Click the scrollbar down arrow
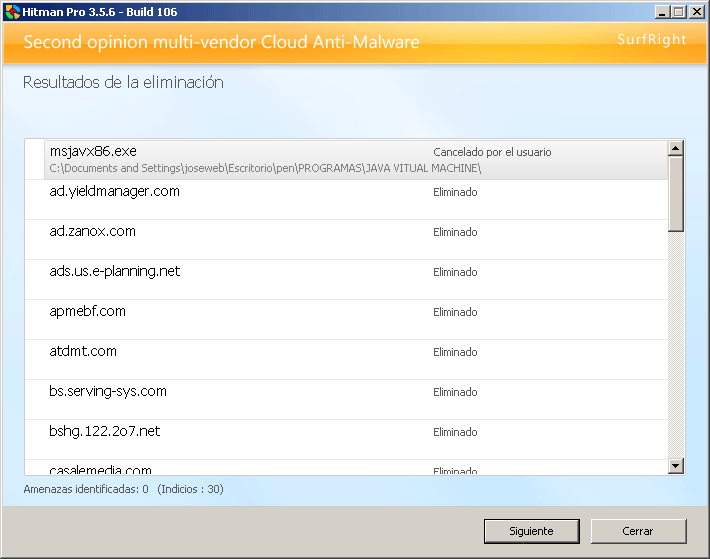This screenshot has width=710, height=559. 676,466
